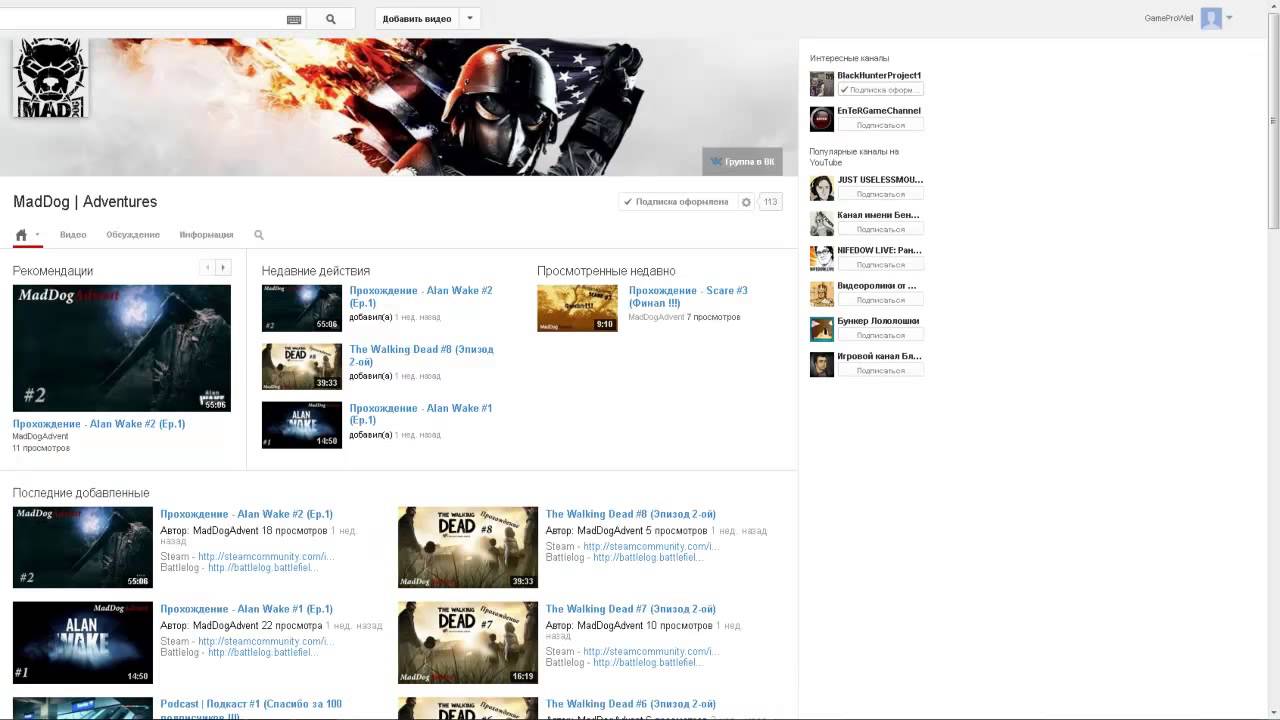Subscribe to EnTeRGameChannel

tap(881, 125)
